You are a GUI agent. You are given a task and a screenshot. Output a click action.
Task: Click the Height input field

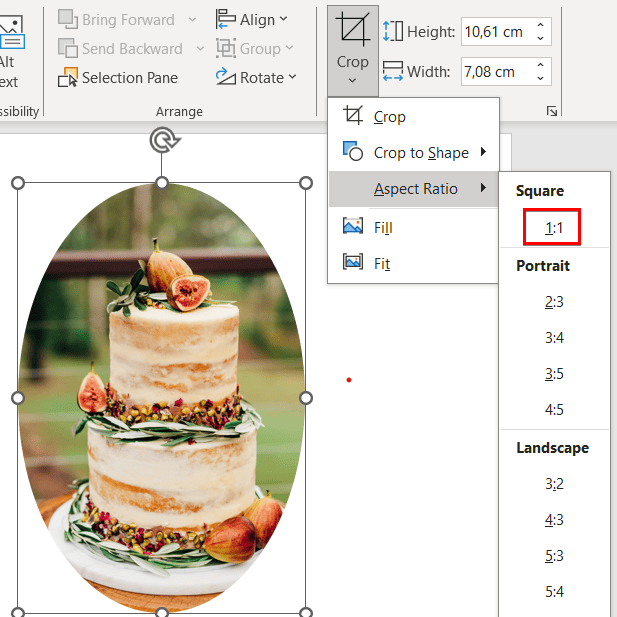point(497,32)
